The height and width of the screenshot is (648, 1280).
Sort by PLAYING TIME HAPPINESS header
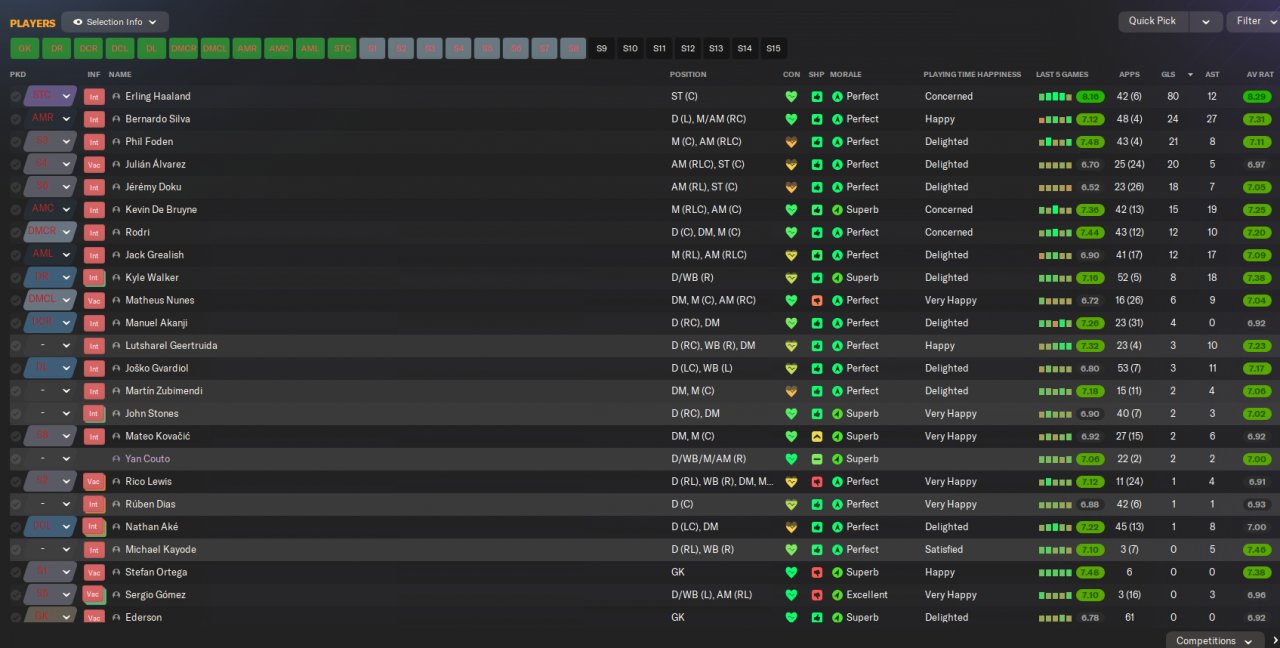(972, 74)
